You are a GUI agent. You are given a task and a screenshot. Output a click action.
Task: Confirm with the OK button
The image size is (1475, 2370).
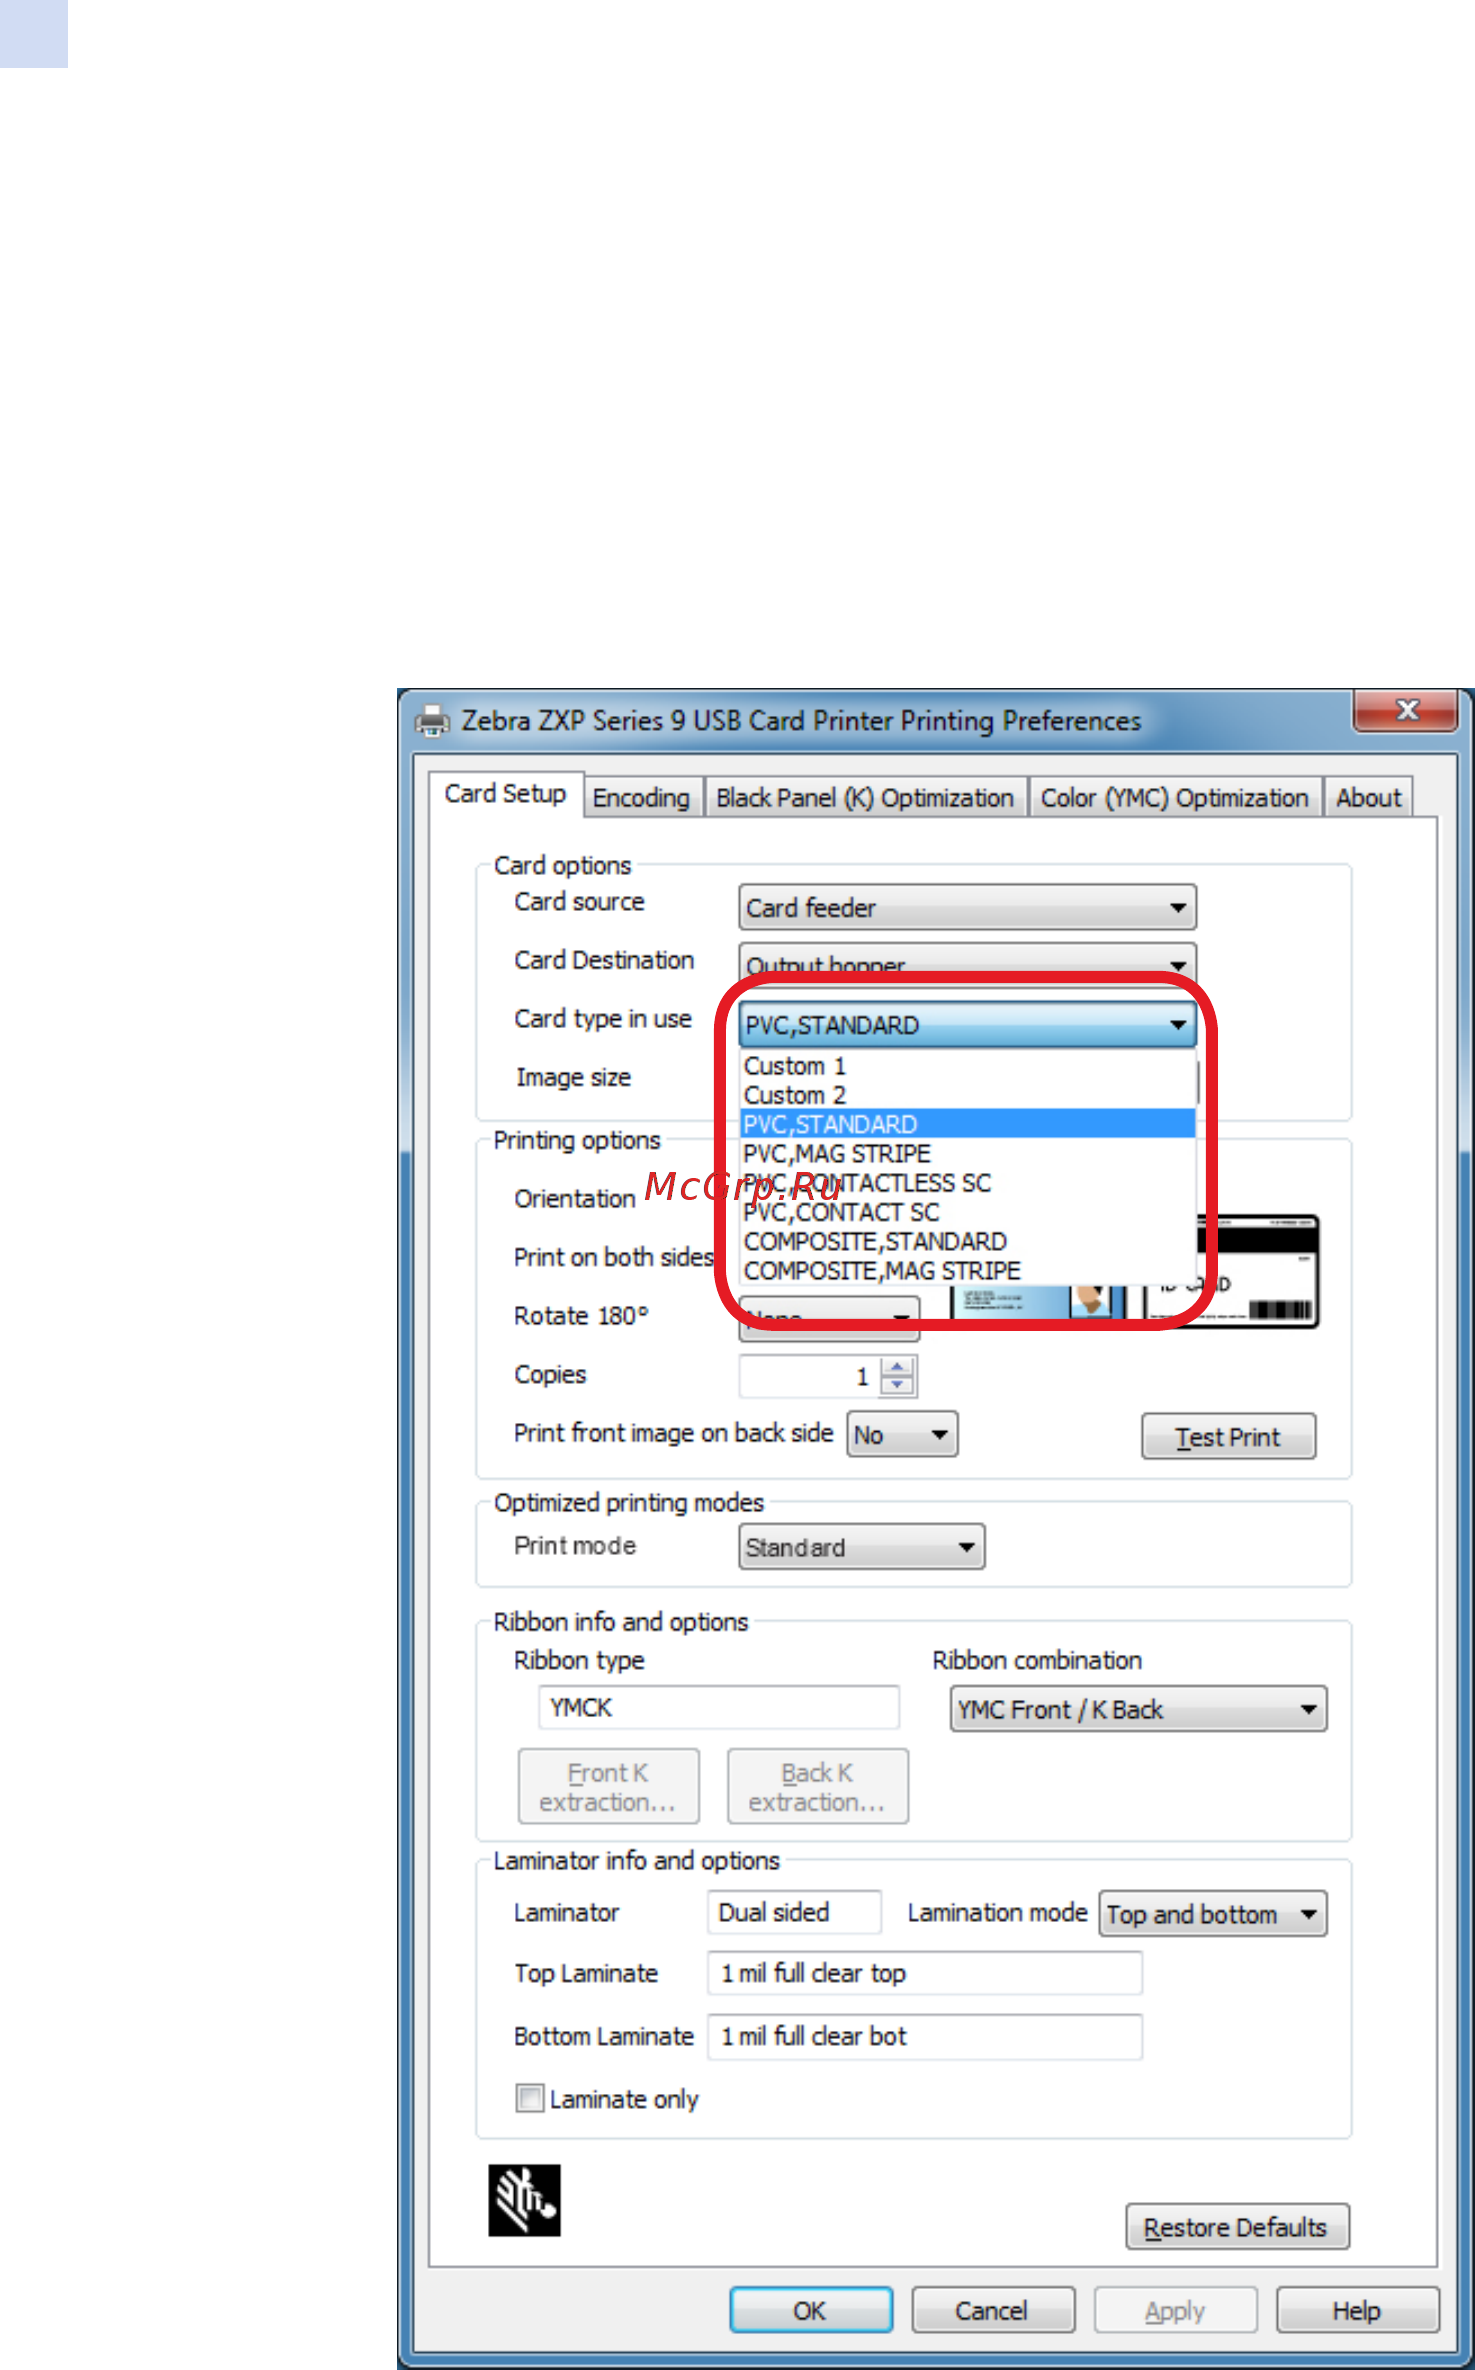click(810, 2310)
